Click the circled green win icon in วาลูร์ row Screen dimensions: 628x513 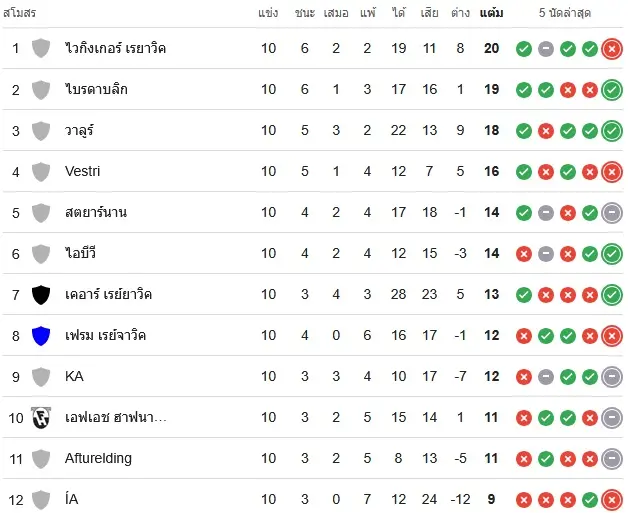(612, 130)
